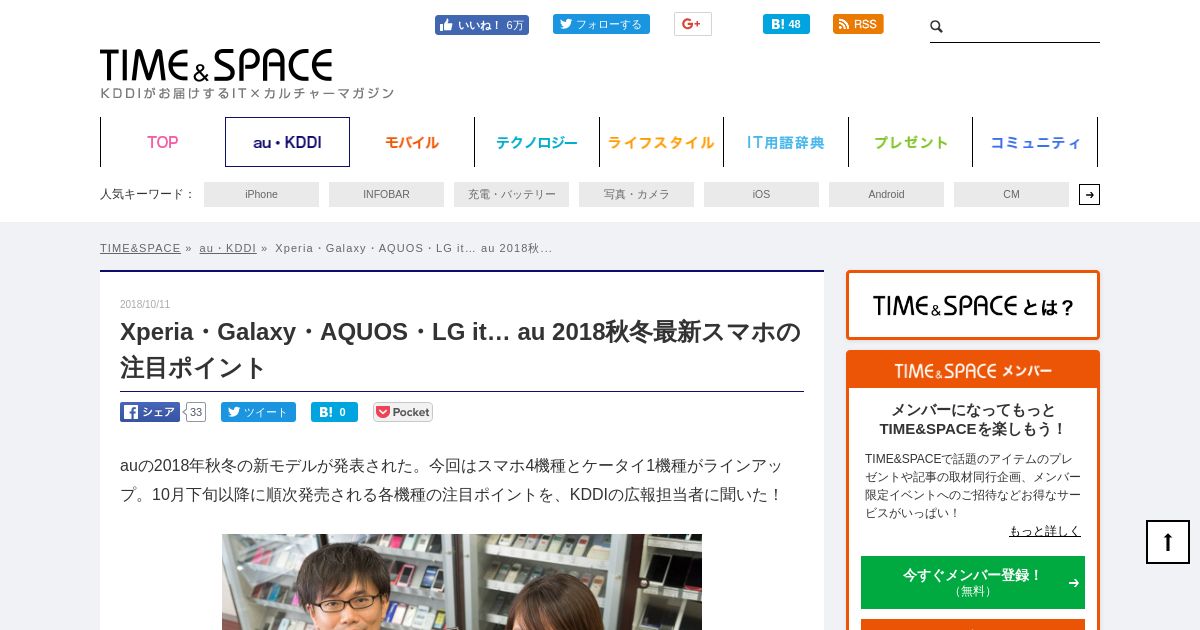1200x630 pixels.
Task: Open the プレゼント navigation tab
Action: pyautogui.click(x=911, y=142)
